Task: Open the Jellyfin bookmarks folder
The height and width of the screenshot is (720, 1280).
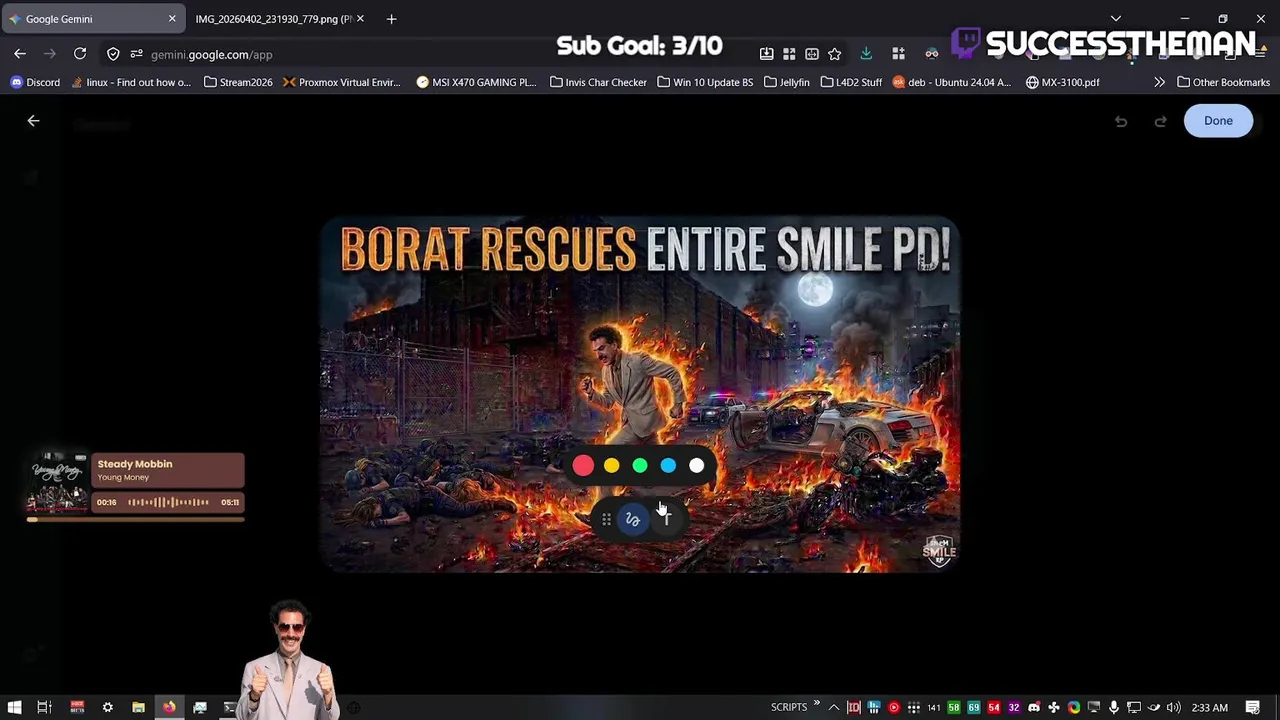Action: 787,82
